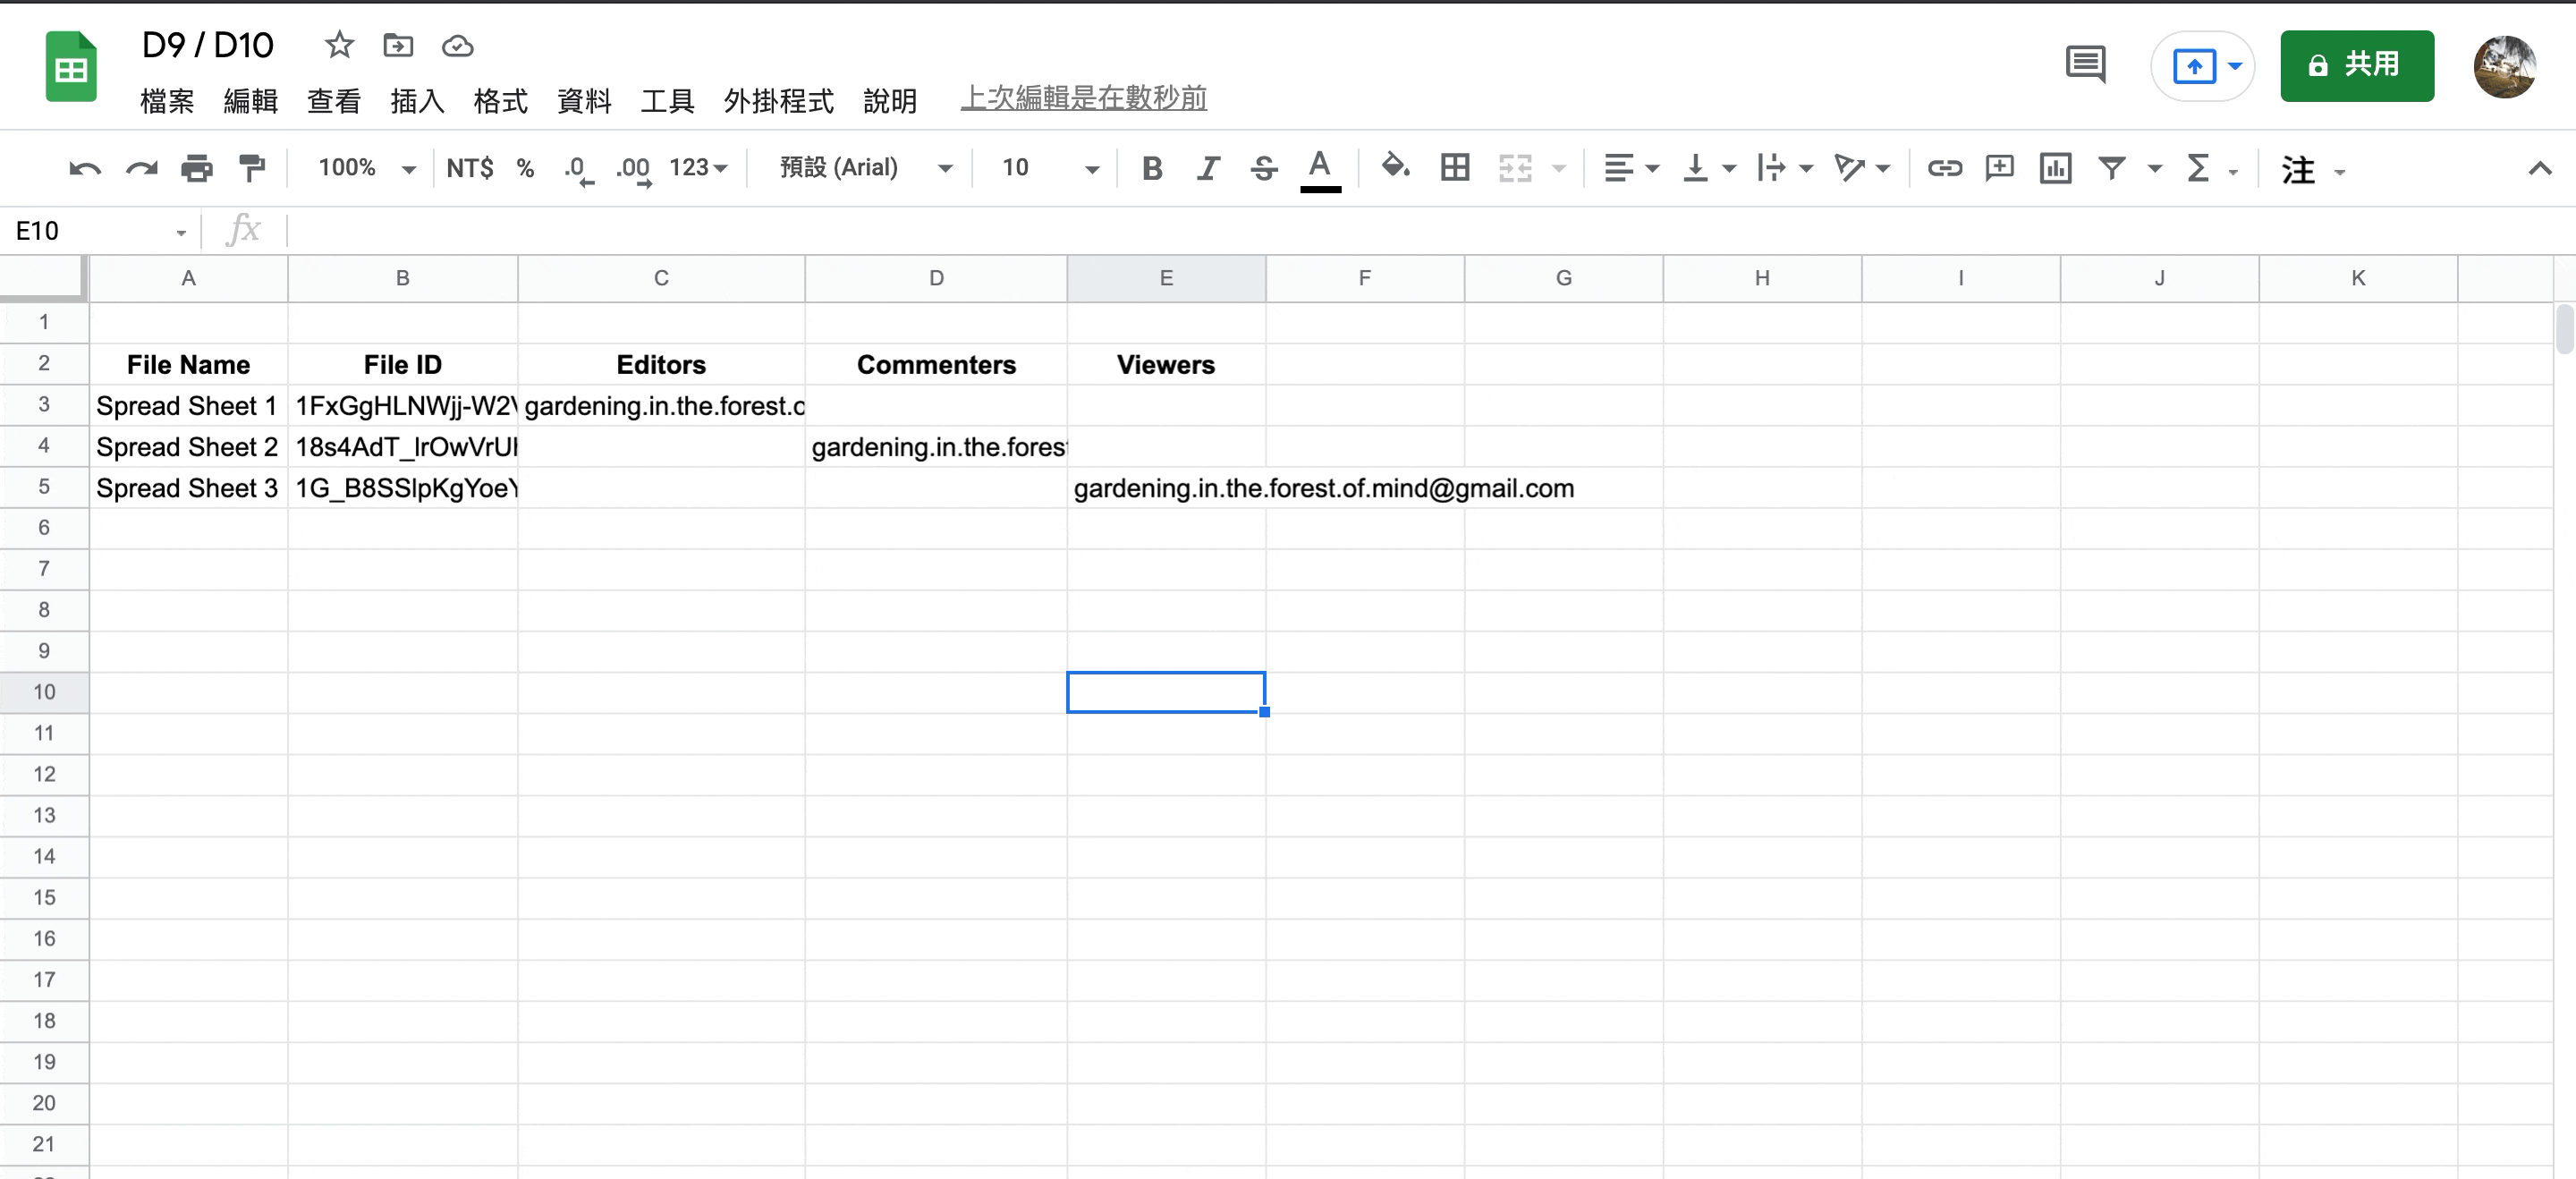Select the Editors header cell
Viewport: 2576px width, 1179px height.
pyautogui.click(x=661, y=365)
